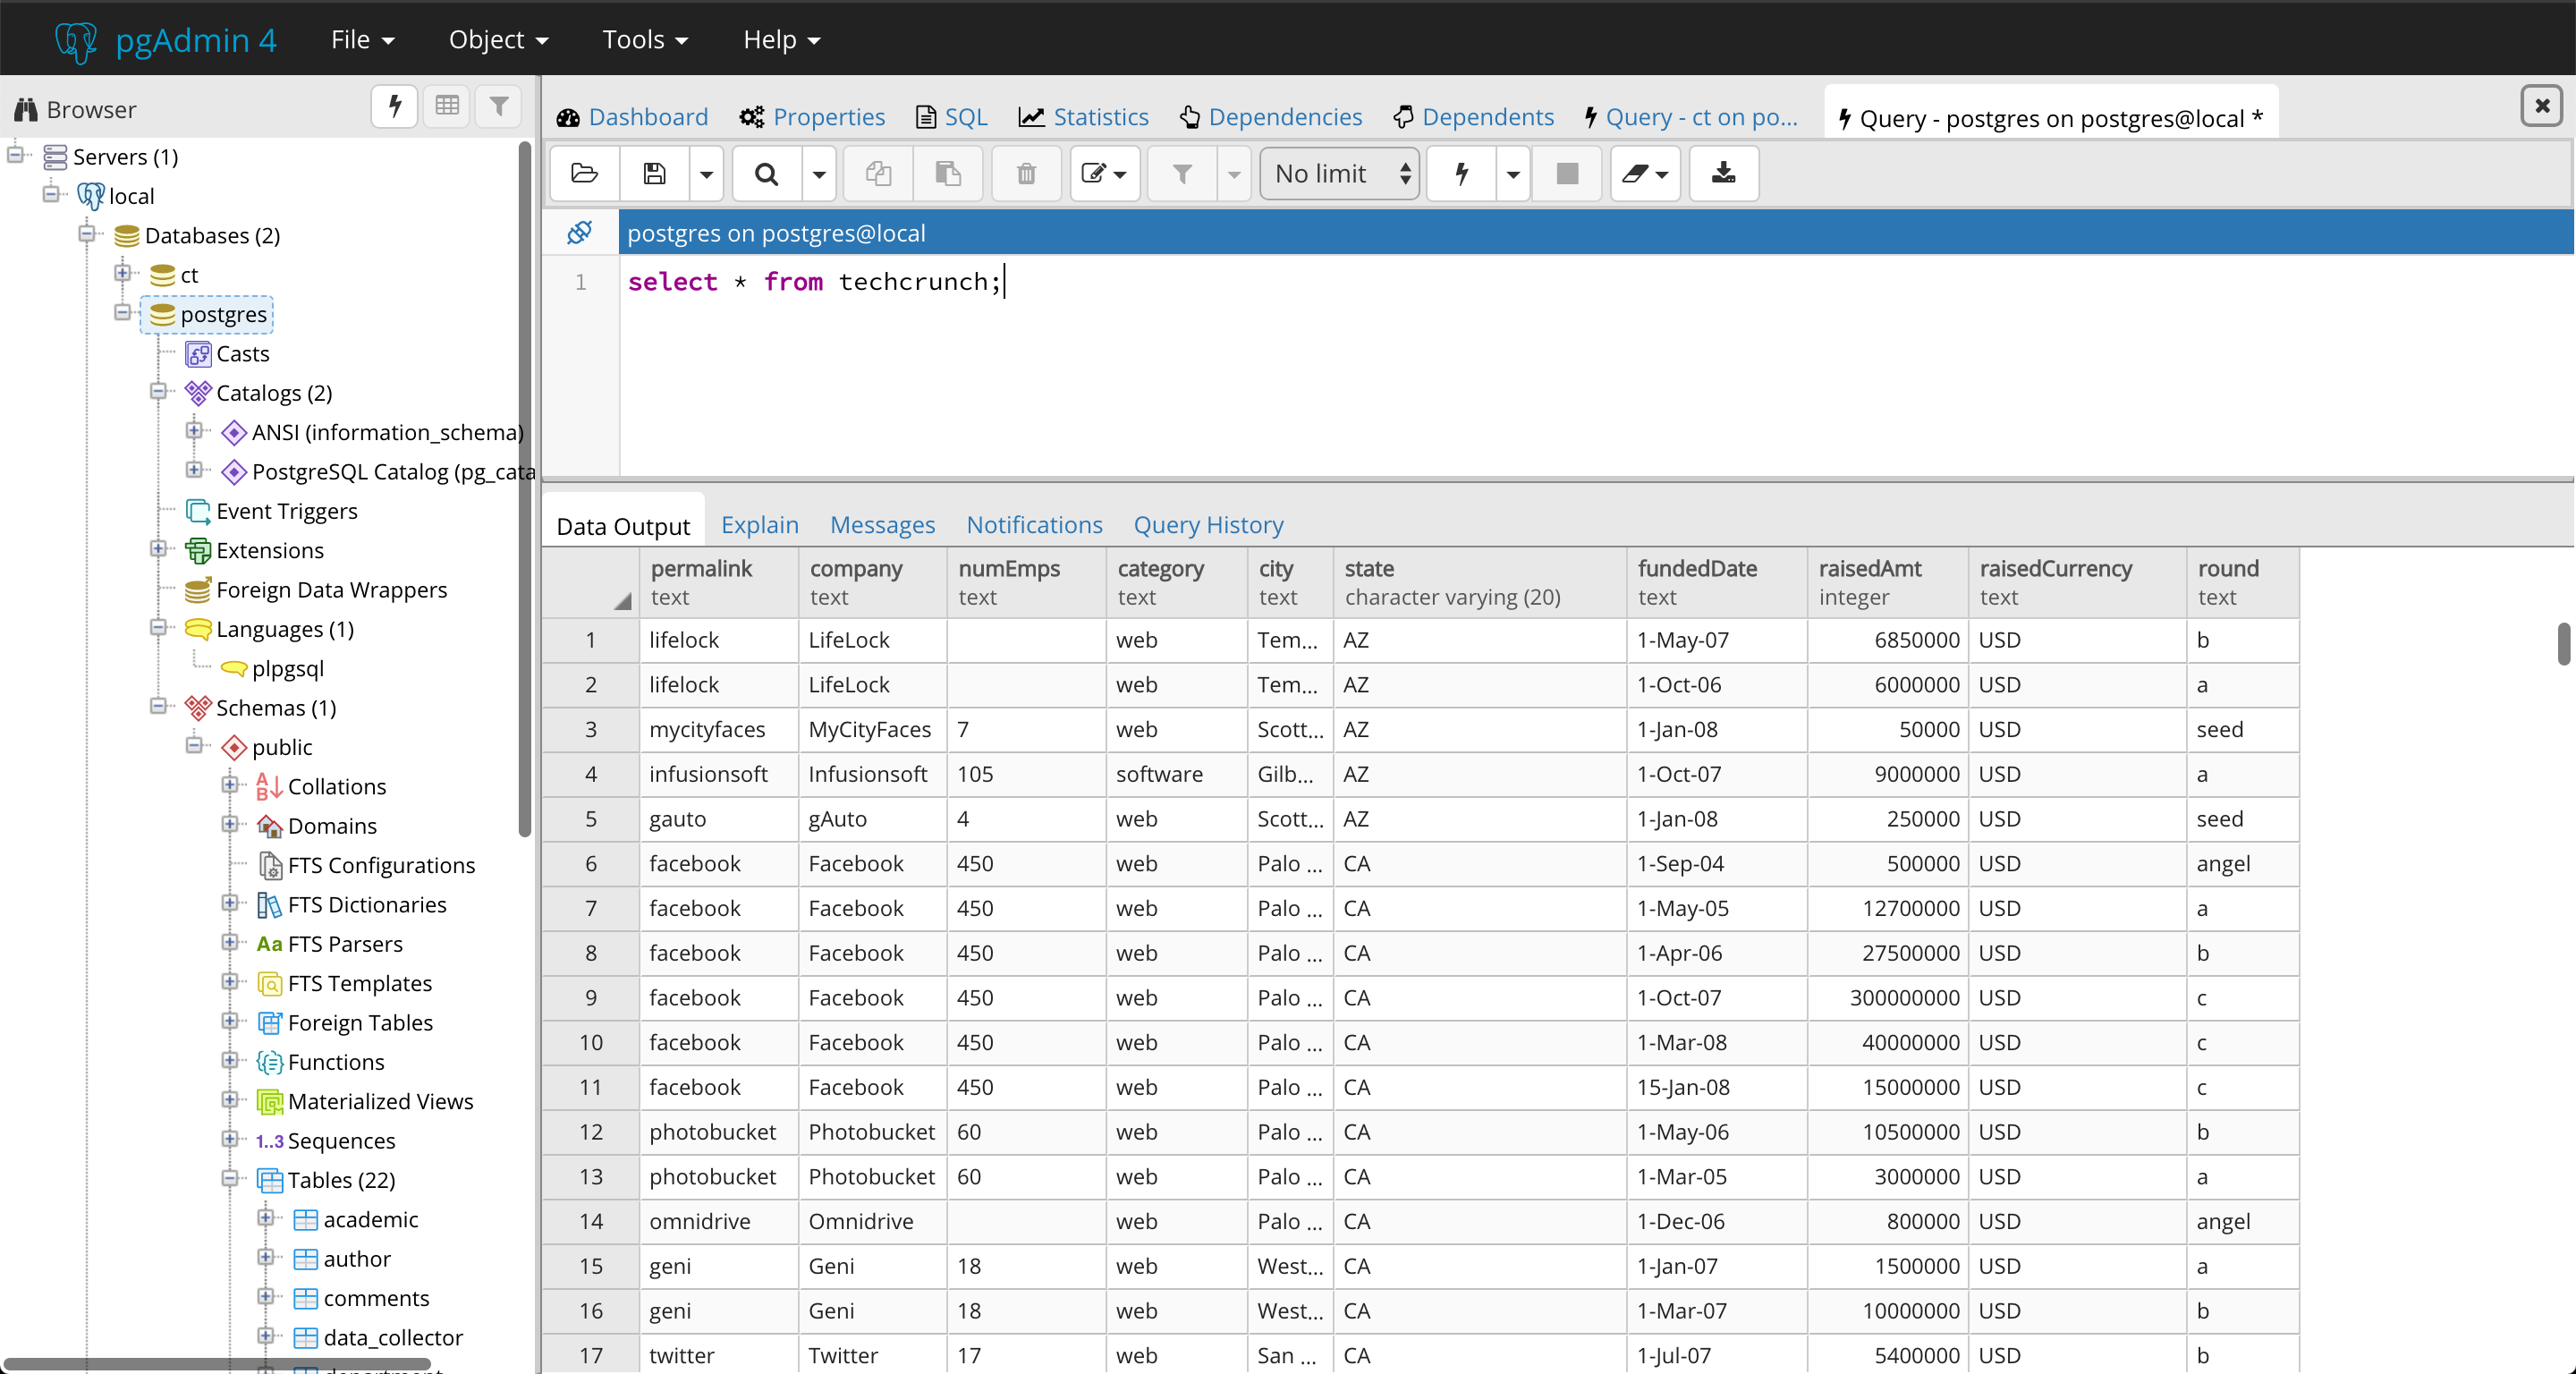Screen dimensions: 2576x1374
Task: Click the Paste rows icon in toolbar
Action: click(949, 174)
